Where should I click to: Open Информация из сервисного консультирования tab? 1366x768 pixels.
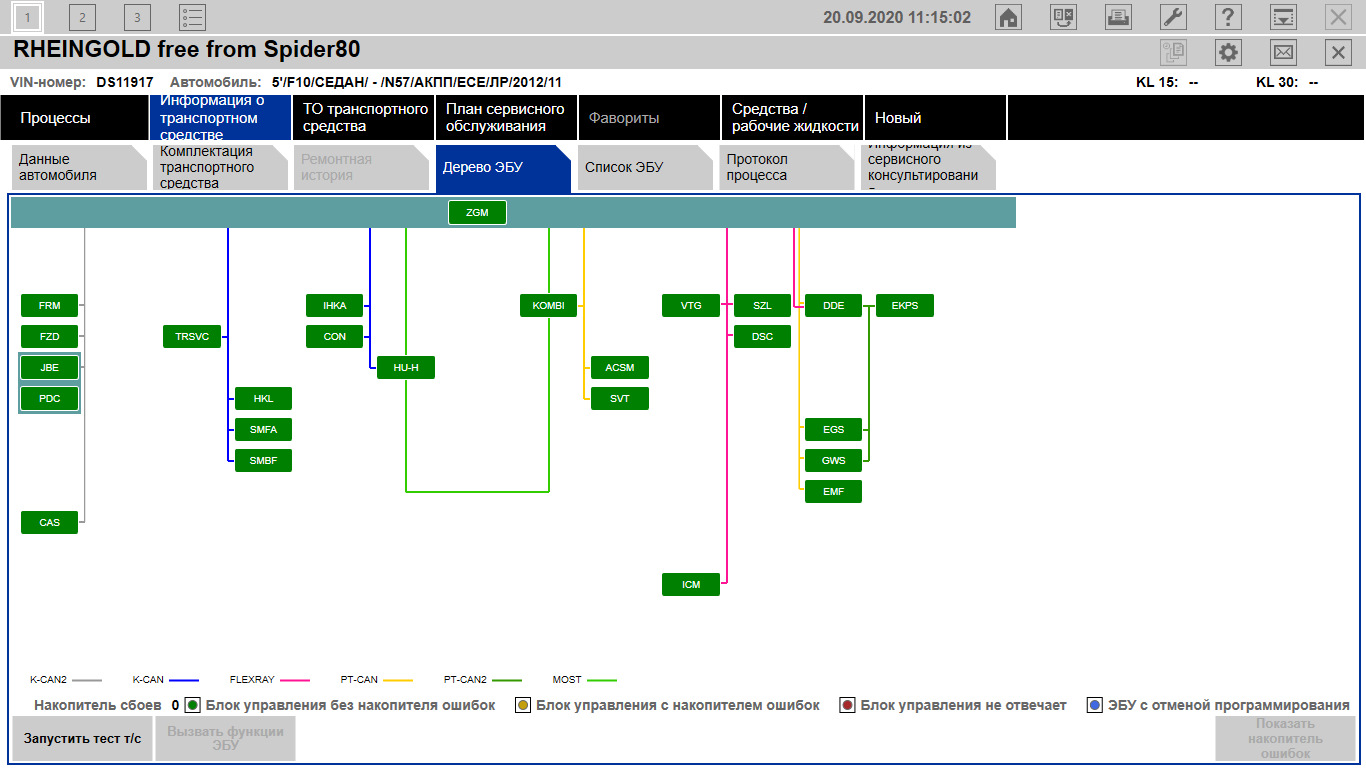[927, 167]
